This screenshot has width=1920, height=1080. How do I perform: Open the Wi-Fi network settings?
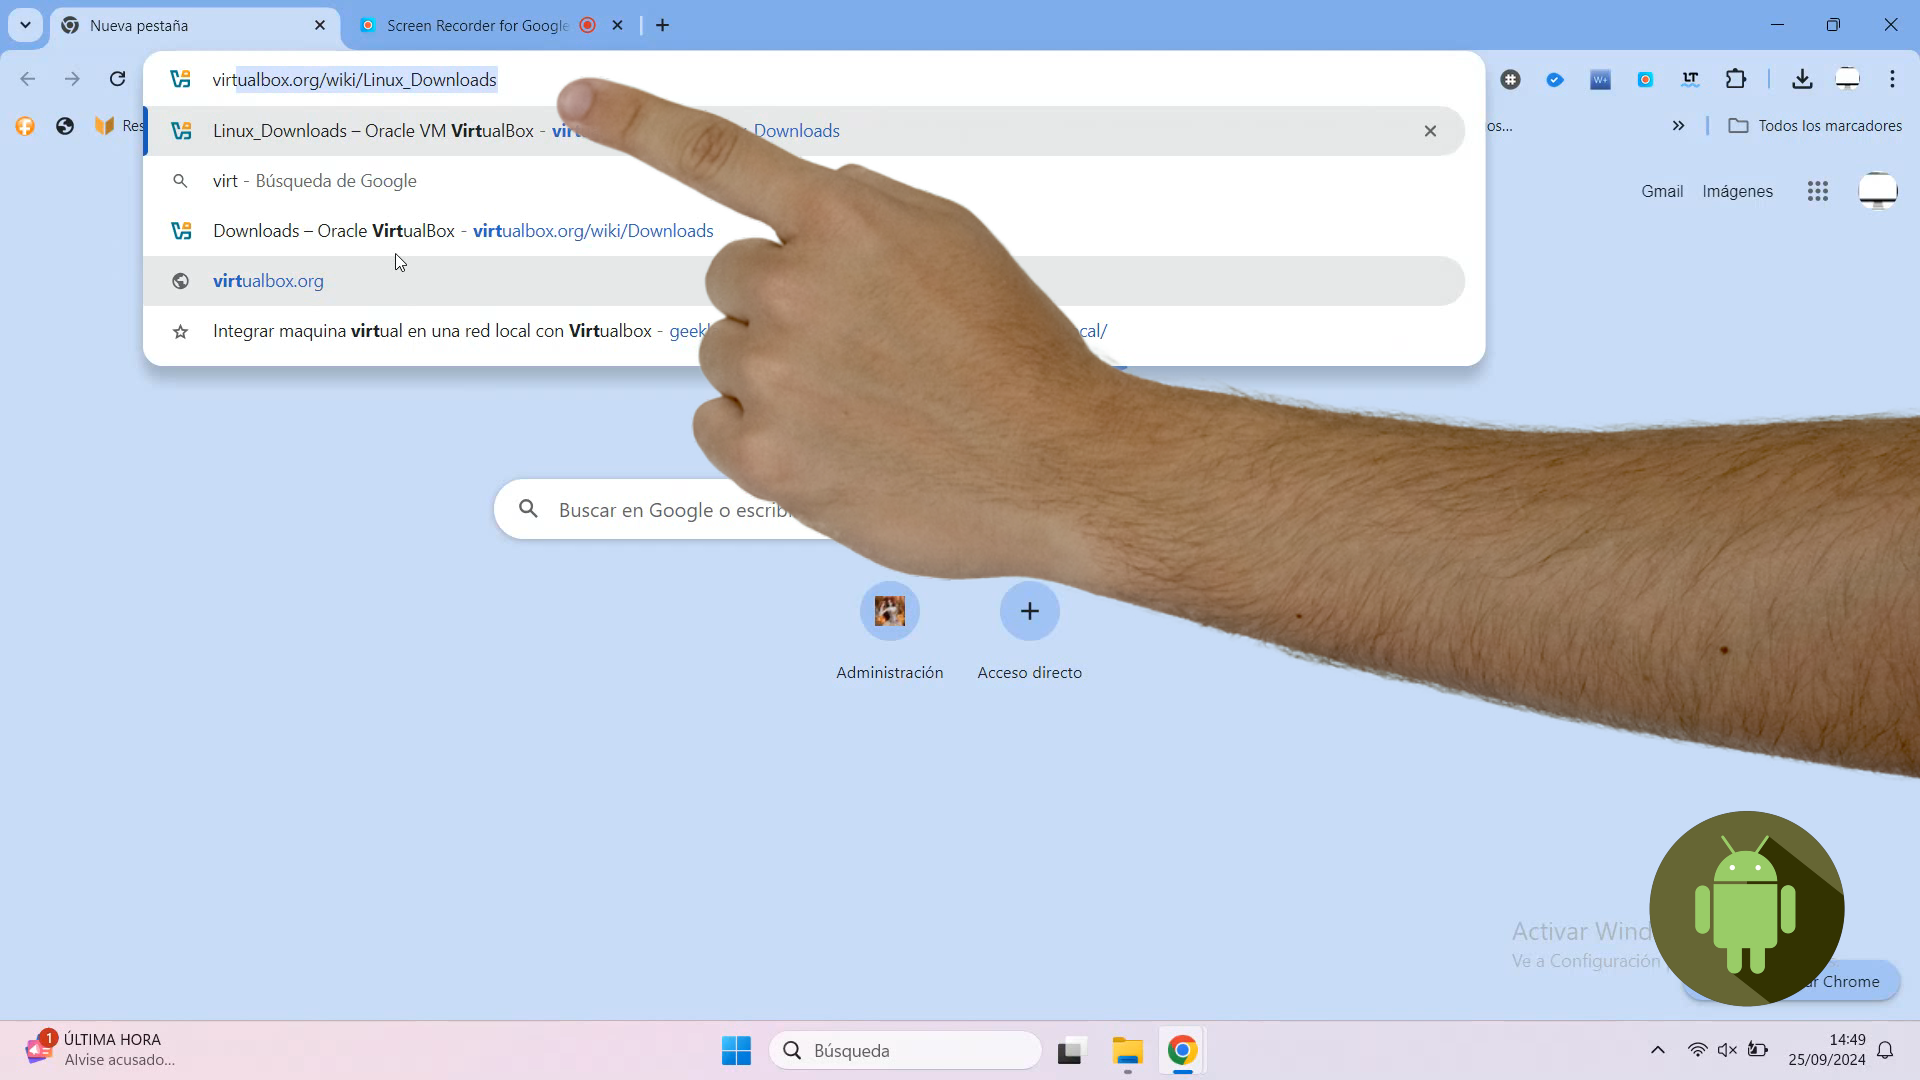[1697, 1050]
